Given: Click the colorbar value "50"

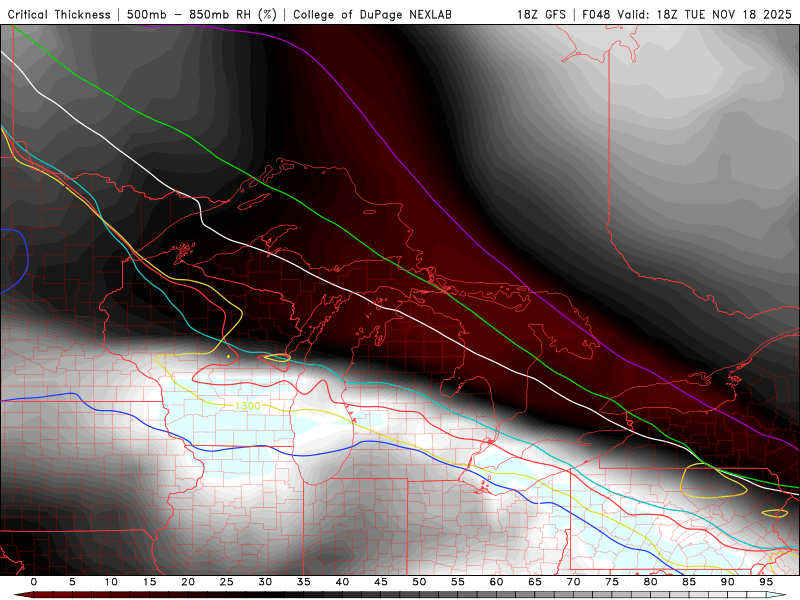Looking at the screenshot, I should click(x=419, y=582).
